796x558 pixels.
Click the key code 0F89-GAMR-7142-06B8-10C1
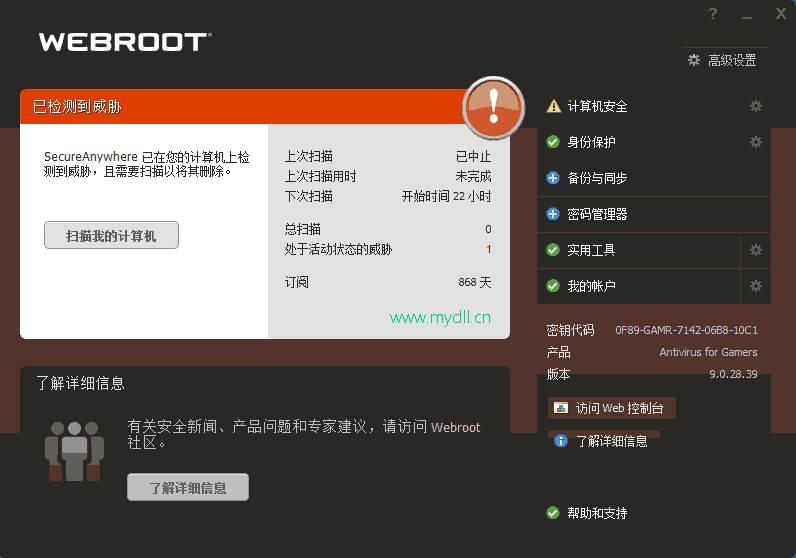[686, 331]
